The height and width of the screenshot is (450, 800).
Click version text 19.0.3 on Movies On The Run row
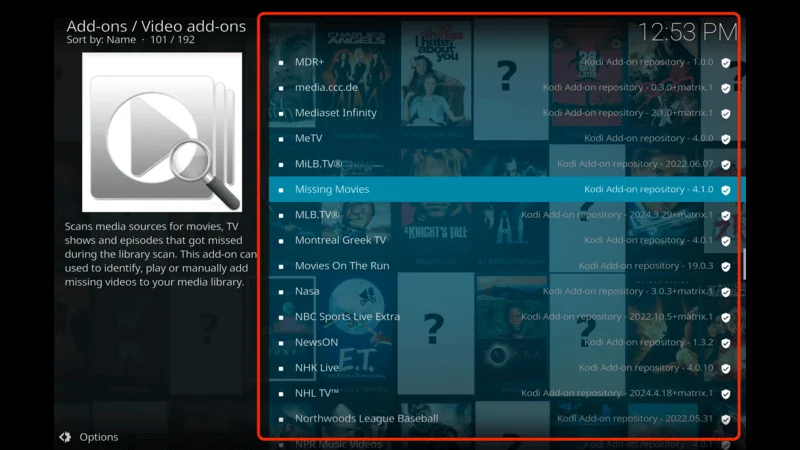[699, 266]
